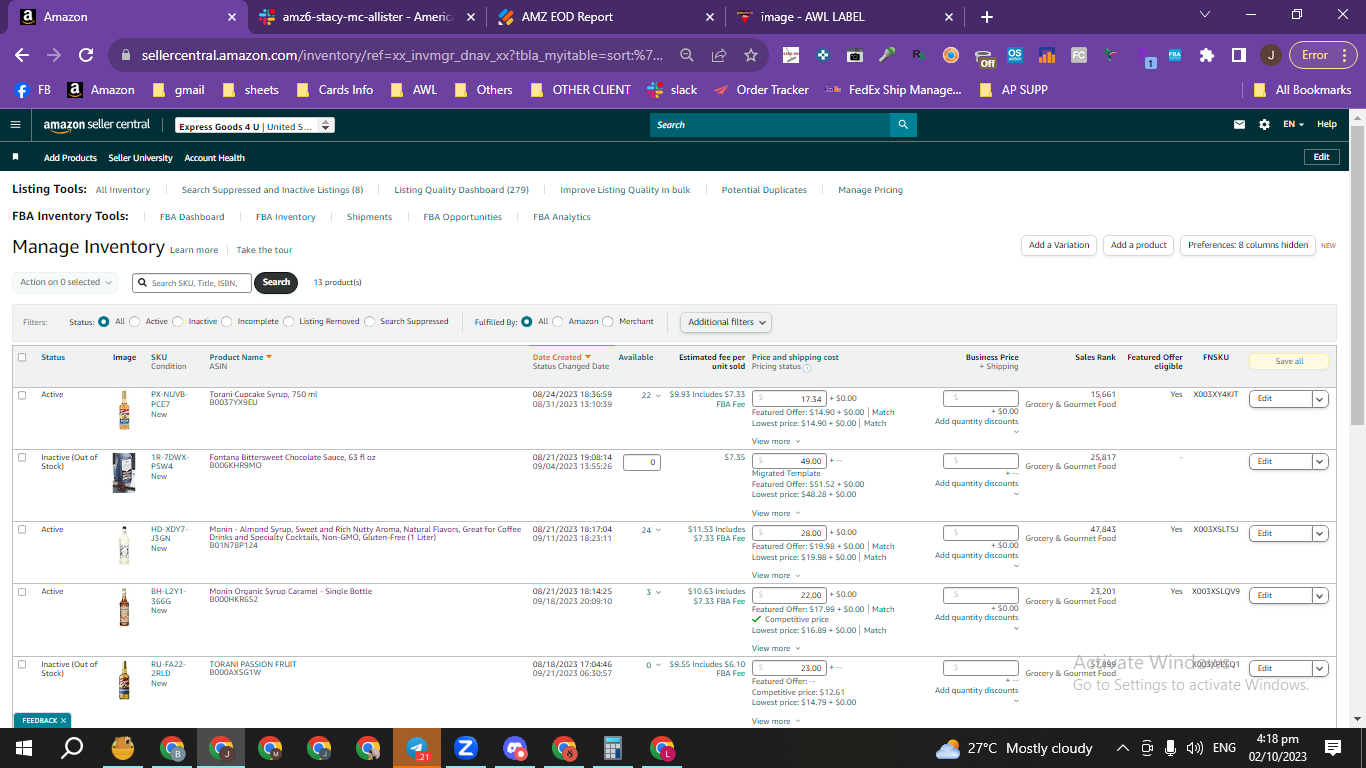Open the Shipments tool
This screenshot has width=1366, height=768.
tap(369, 217)
